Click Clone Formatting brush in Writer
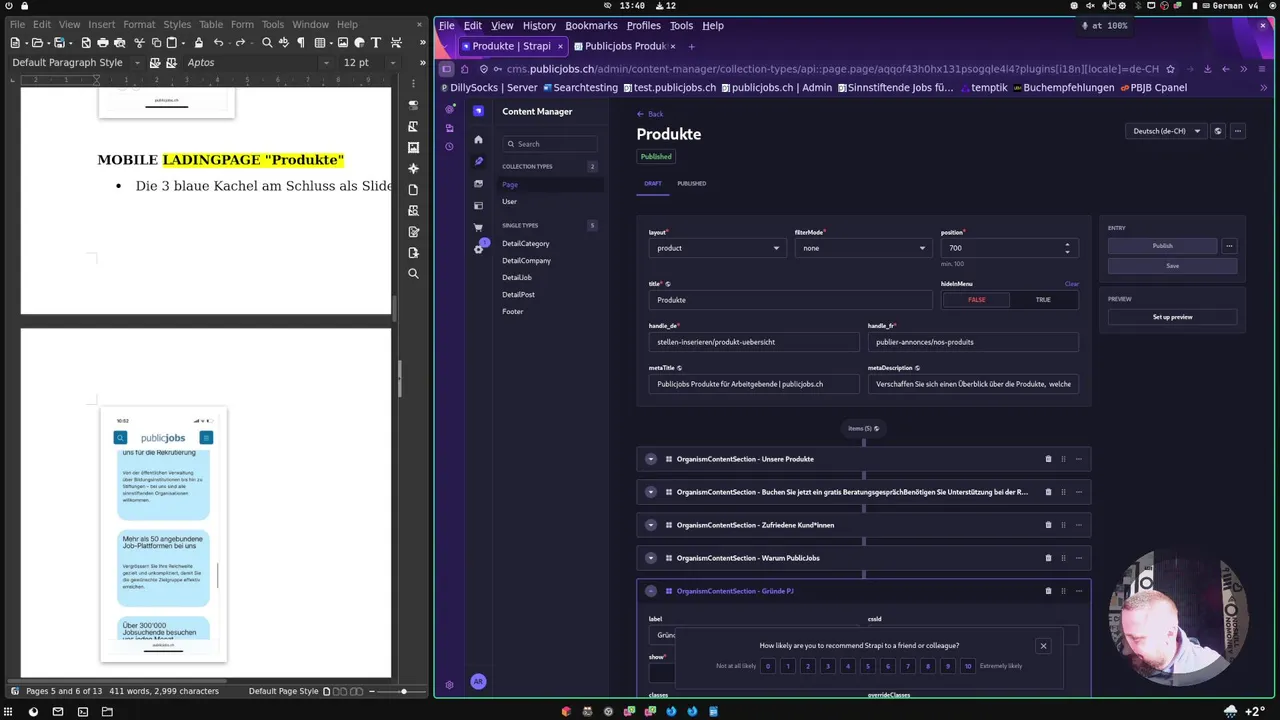 pyautogui.click(x=198, y=43)
